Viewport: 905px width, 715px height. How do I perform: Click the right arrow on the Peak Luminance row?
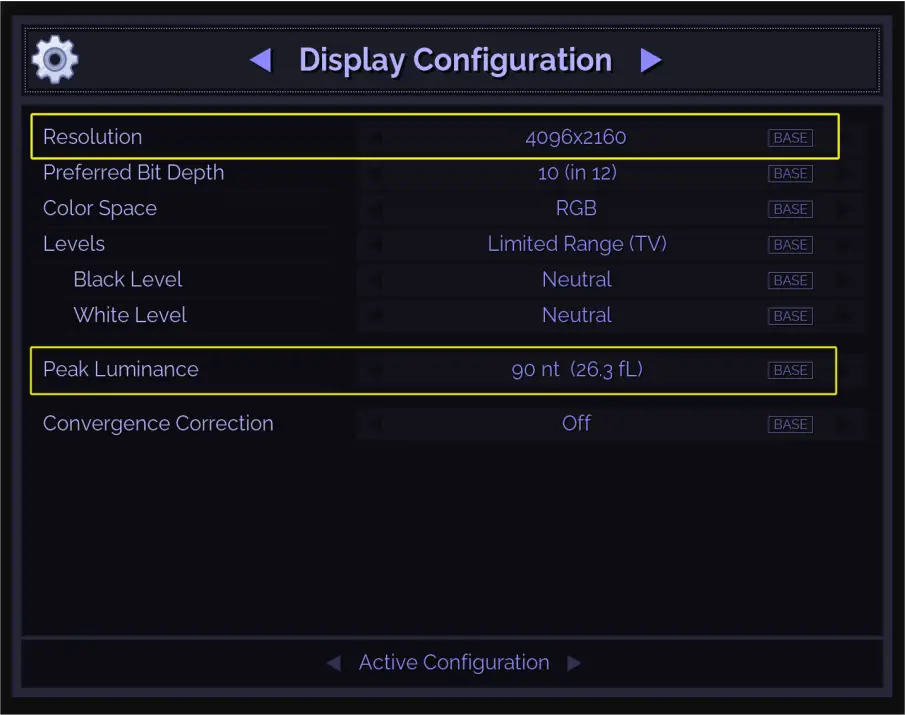click(x=850, y=369)
